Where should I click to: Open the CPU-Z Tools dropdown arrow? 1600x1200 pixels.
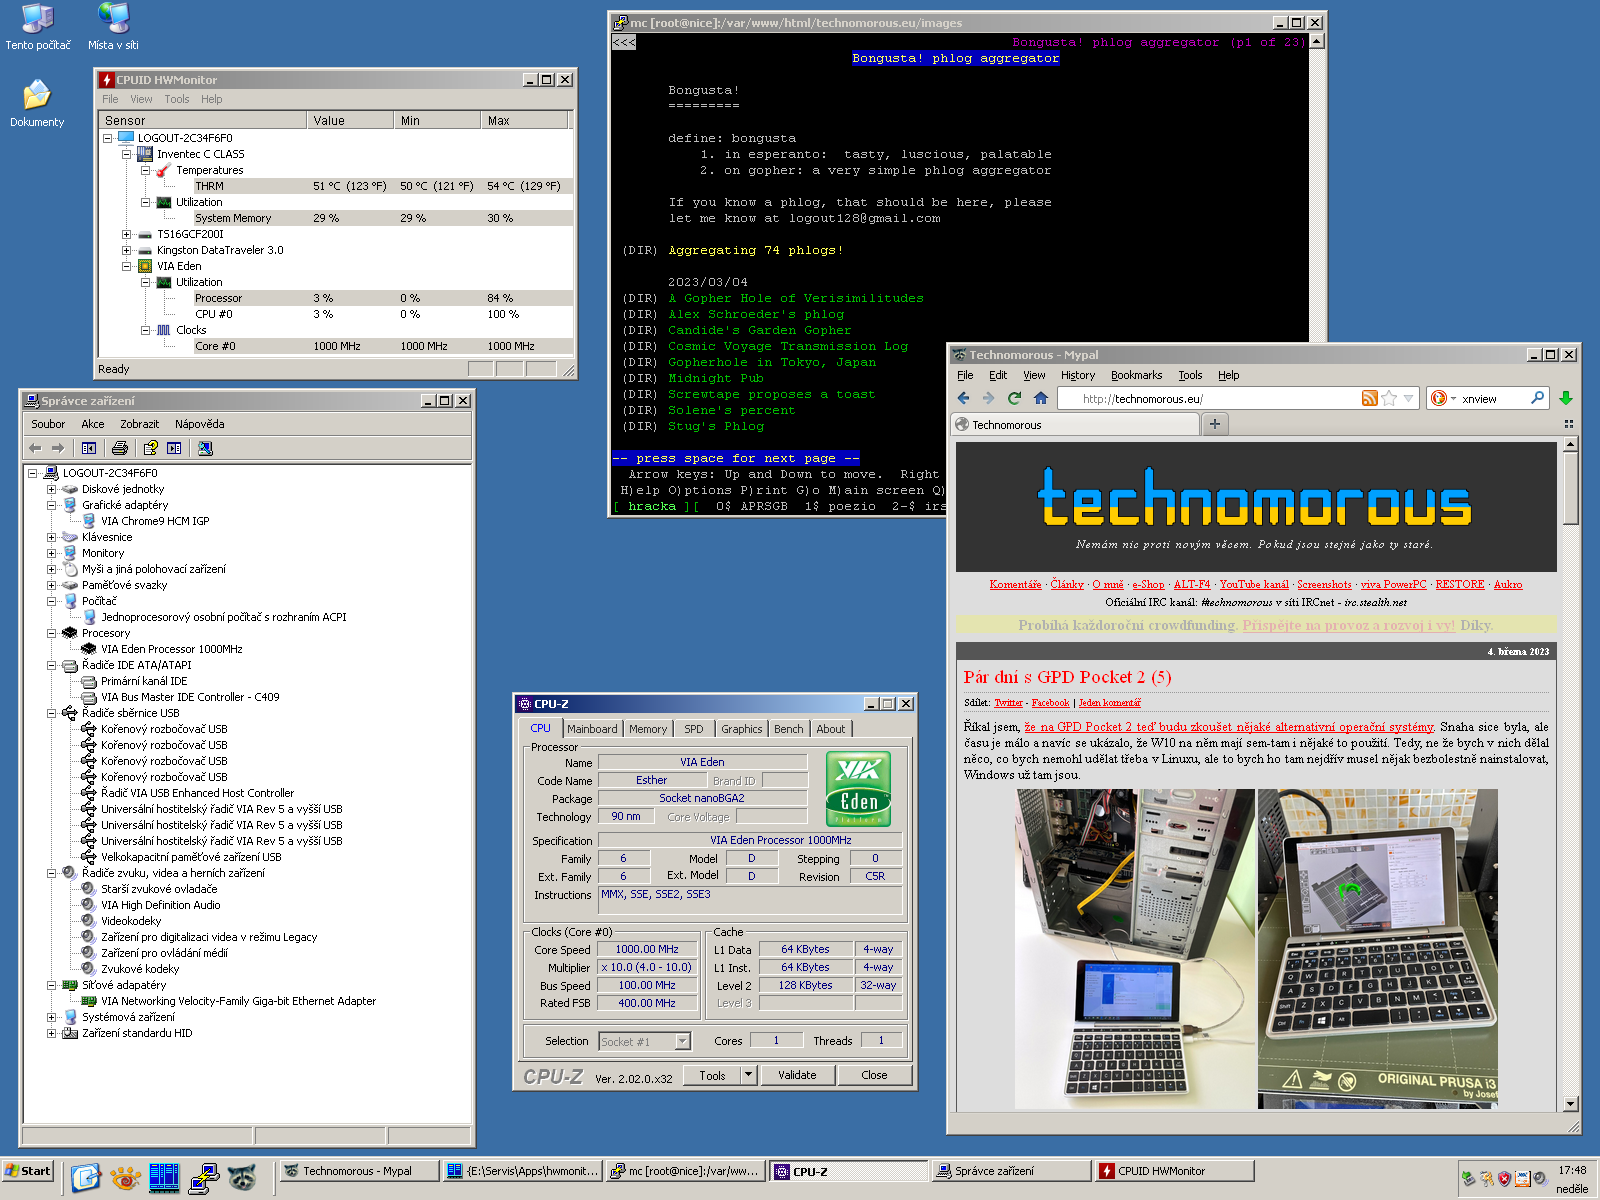pyautogui.click(x=748, y=1075)
